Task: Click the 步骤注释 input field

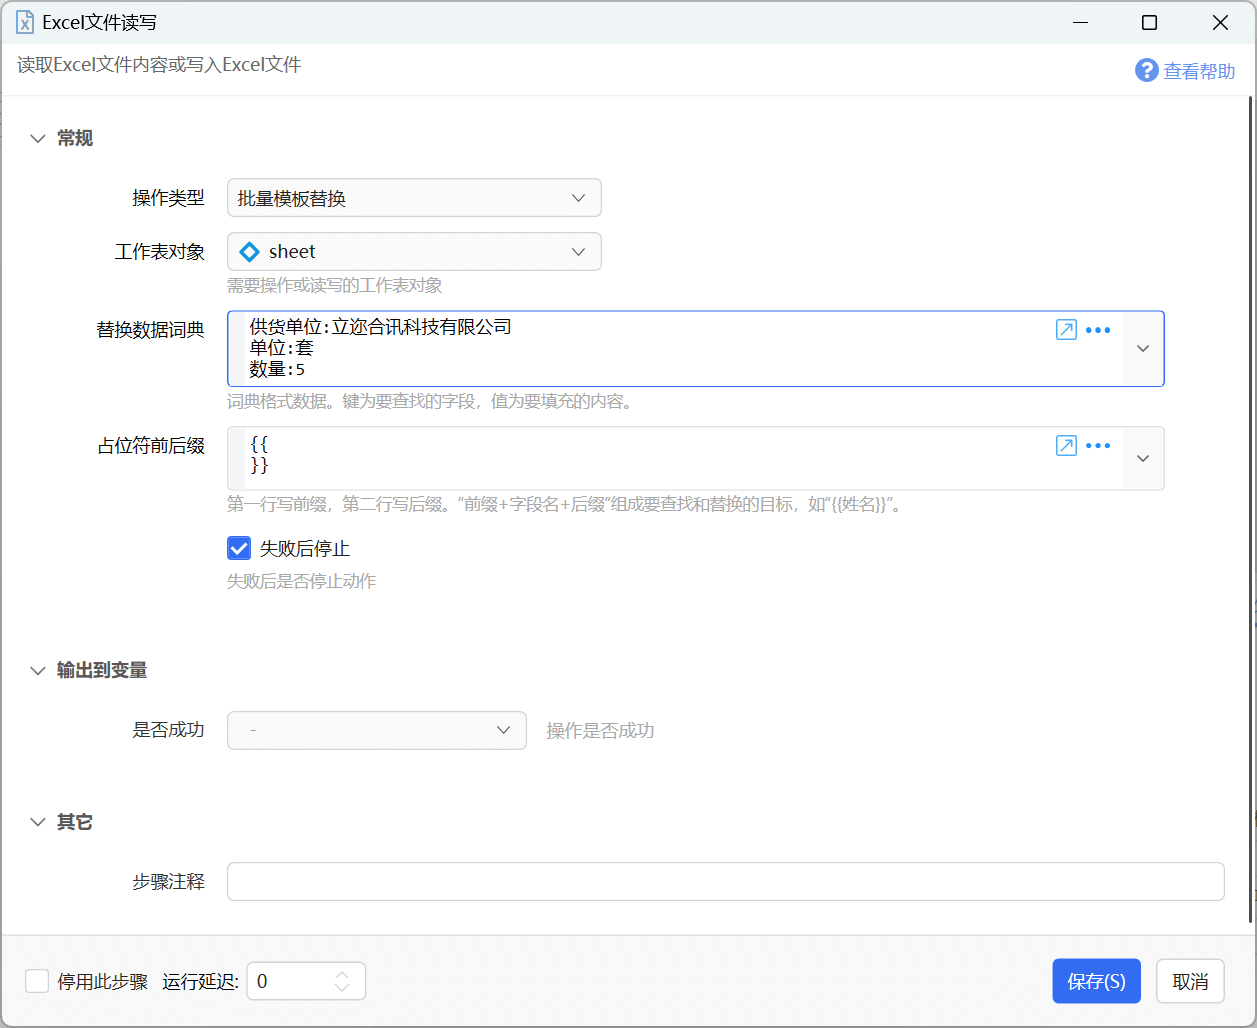Action: coord(726,882)
